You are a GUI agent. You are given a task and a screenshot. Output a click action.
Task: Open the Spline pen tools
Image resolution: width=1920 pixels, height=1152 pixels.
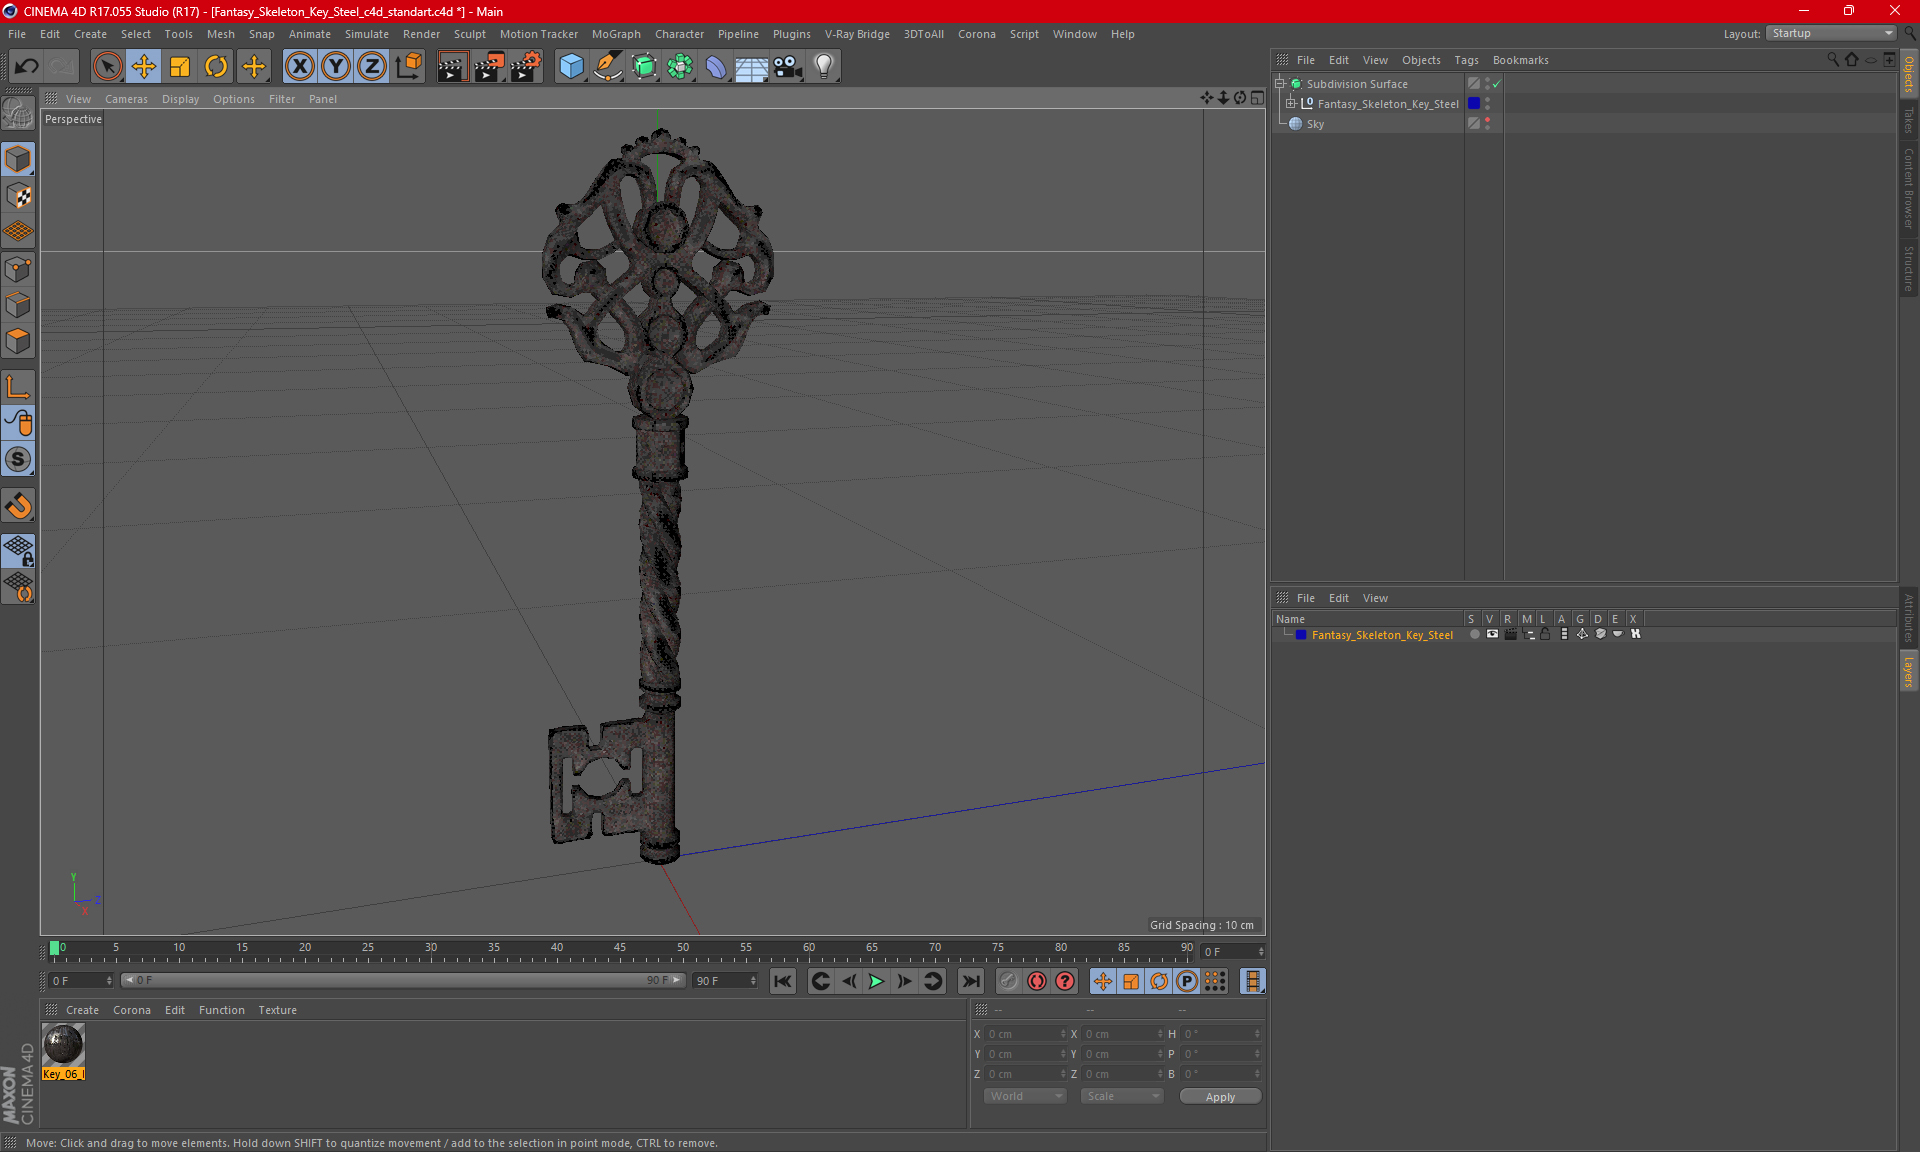(x=607, y=66)
